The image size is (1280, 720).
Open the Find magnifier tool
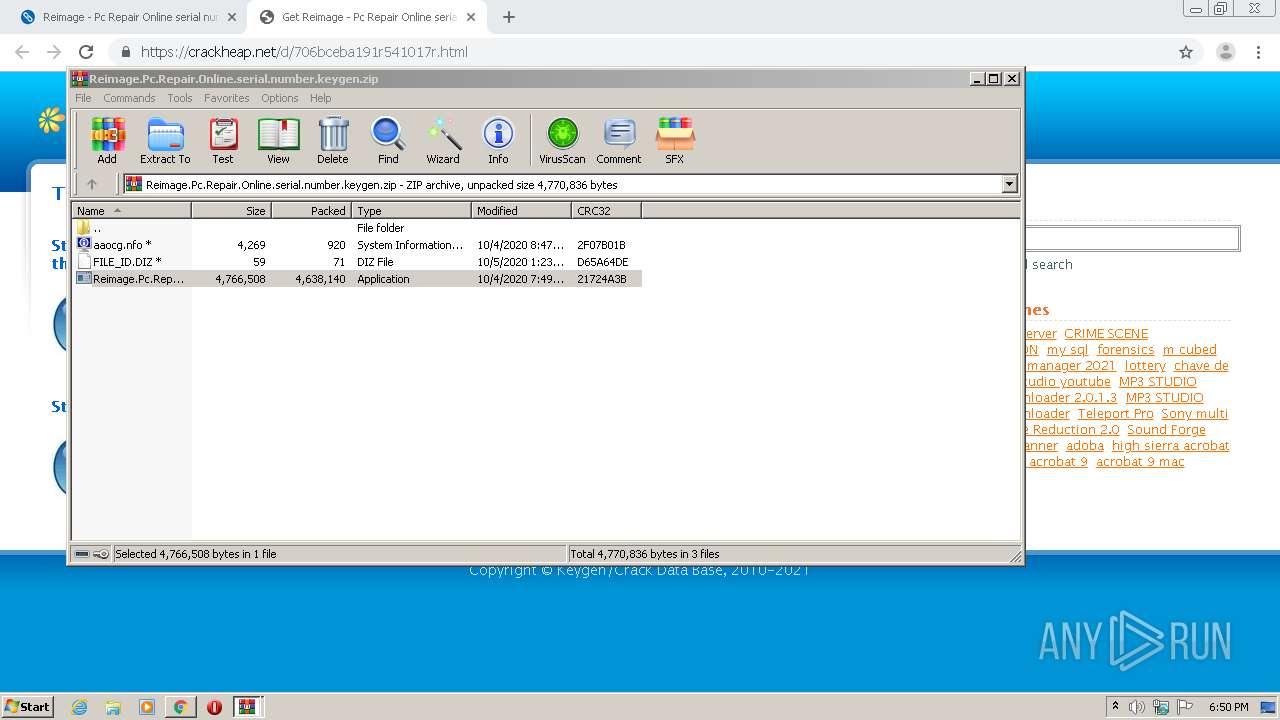(x=388, y=140)
